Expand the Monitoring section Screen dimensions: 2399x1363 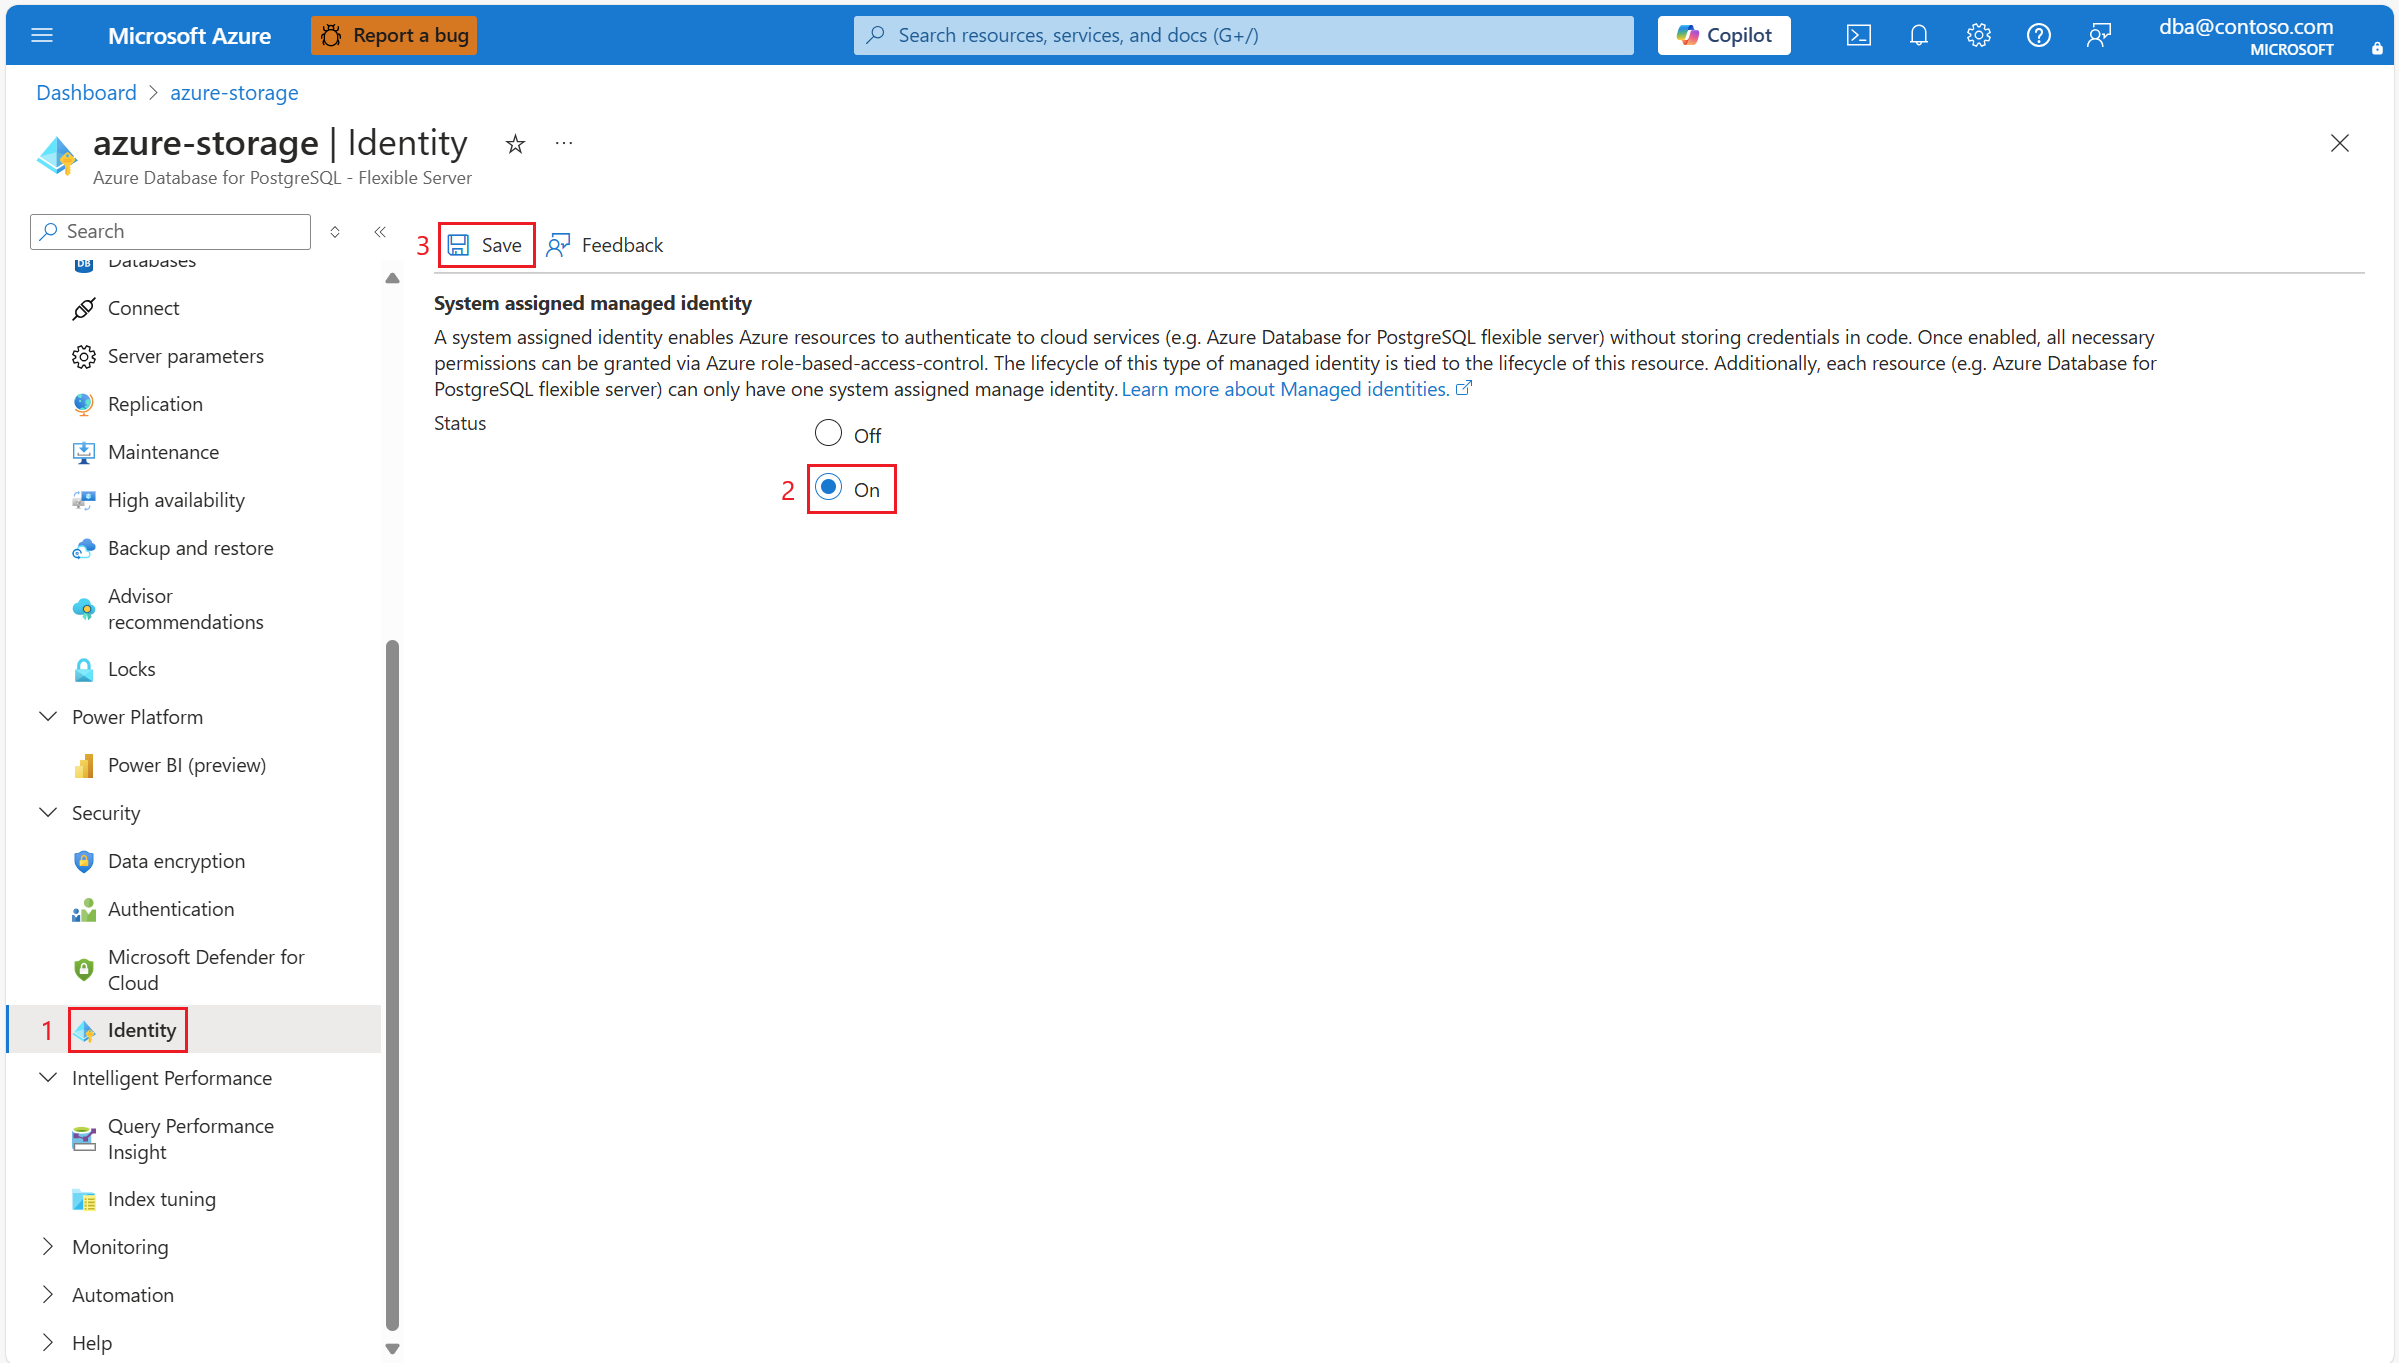48,1247
